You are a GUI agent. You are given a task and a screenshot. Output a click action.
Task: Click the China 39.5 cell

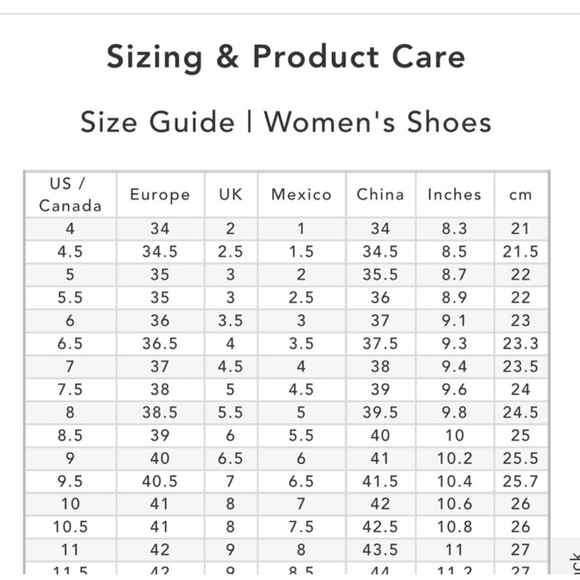[x=380, y=412]
